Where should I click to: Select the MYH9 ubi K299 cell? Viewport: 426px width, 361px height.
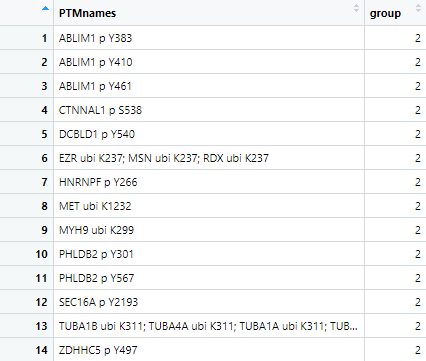tap(209, 230)
